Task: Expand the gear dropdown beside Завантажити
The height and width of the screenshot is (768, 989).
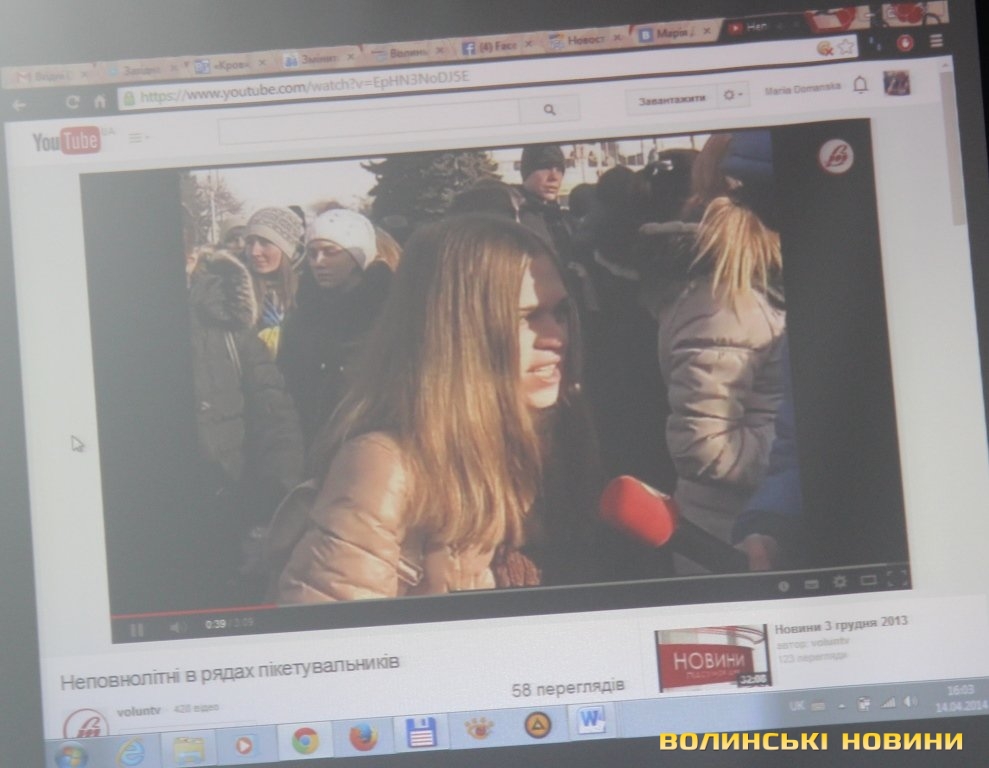Action: click(733, 96)
